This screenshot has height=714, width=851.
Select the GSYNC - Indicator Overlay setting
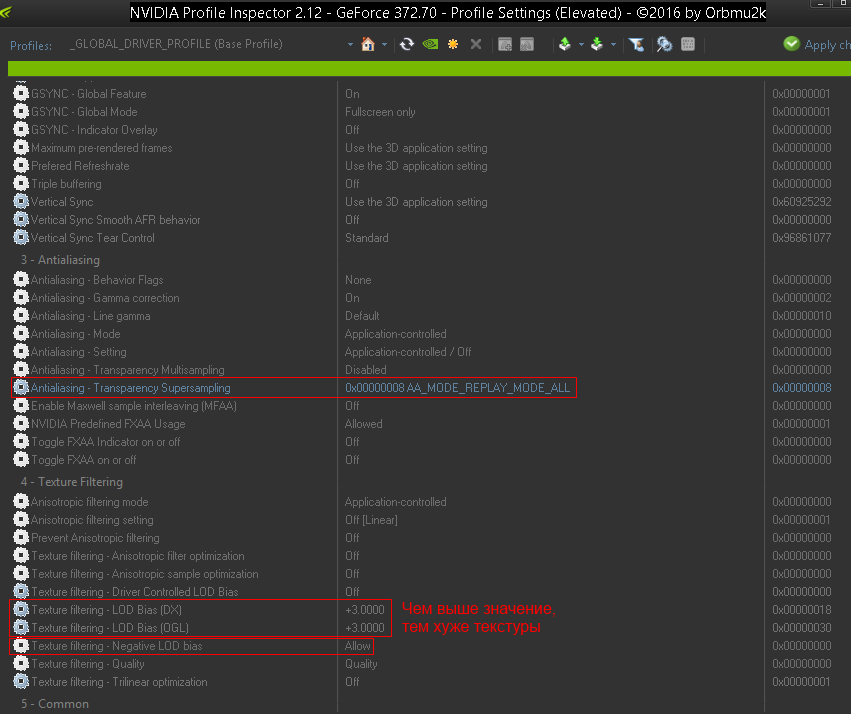pos(94,130)
